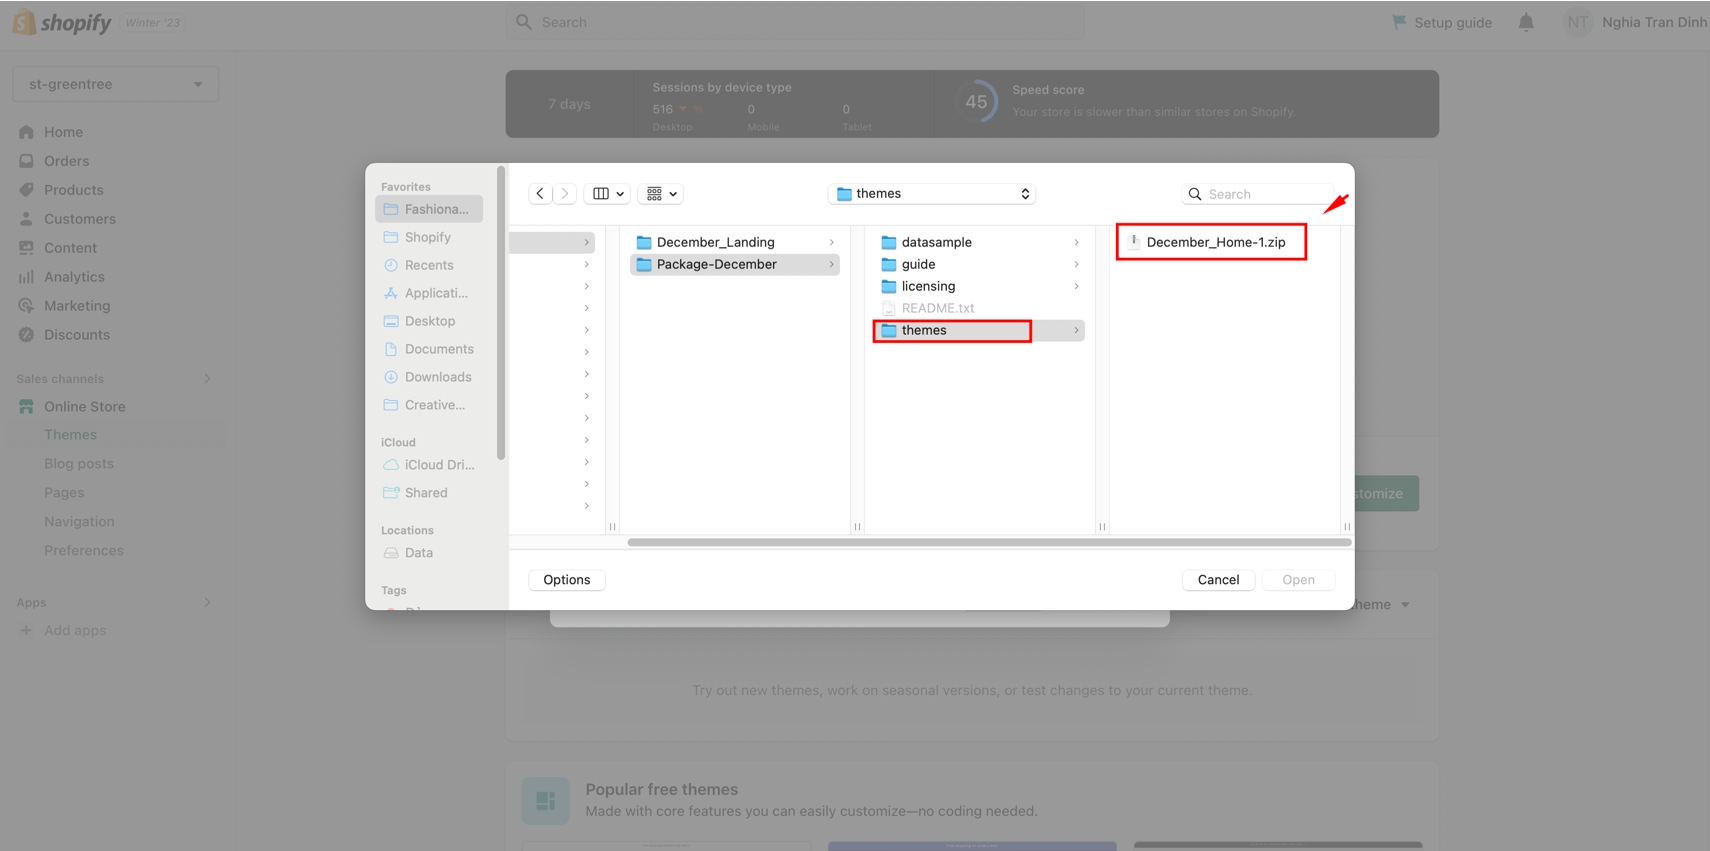
Task: Expand the Apps section chevron
Action: tap(207, 603)
